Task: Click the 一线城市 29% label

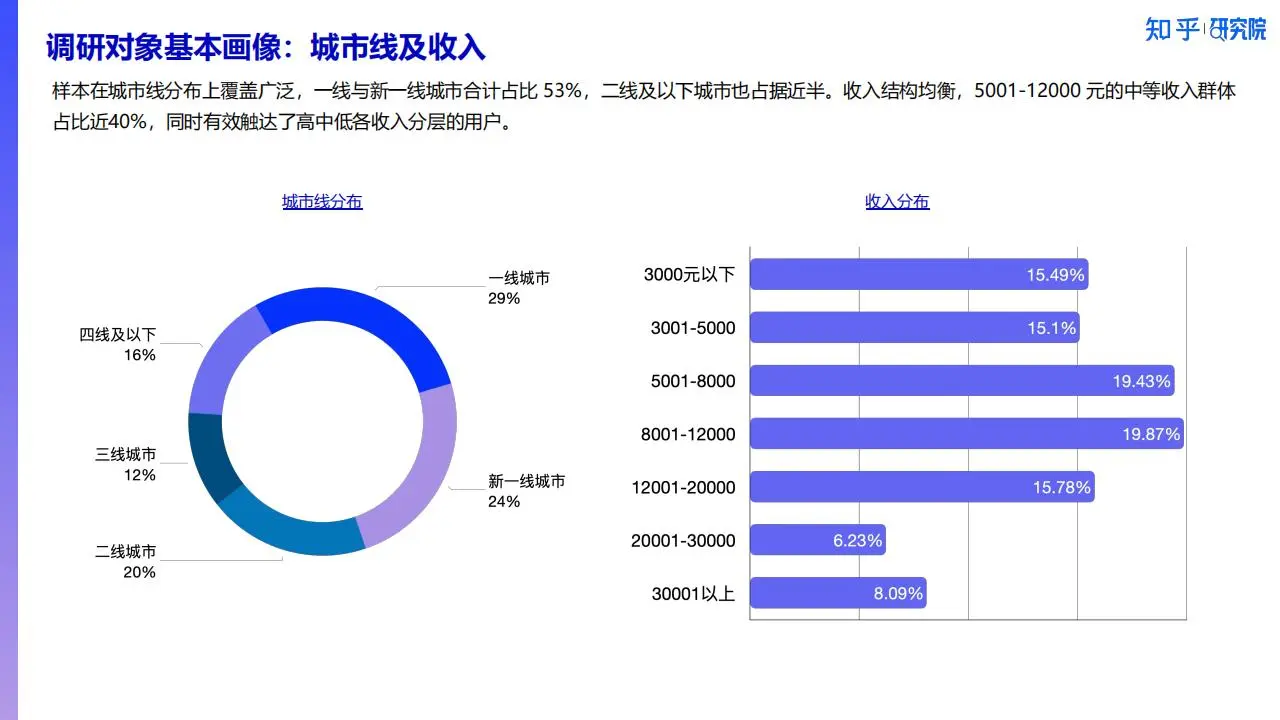Action: pos(518,288)
